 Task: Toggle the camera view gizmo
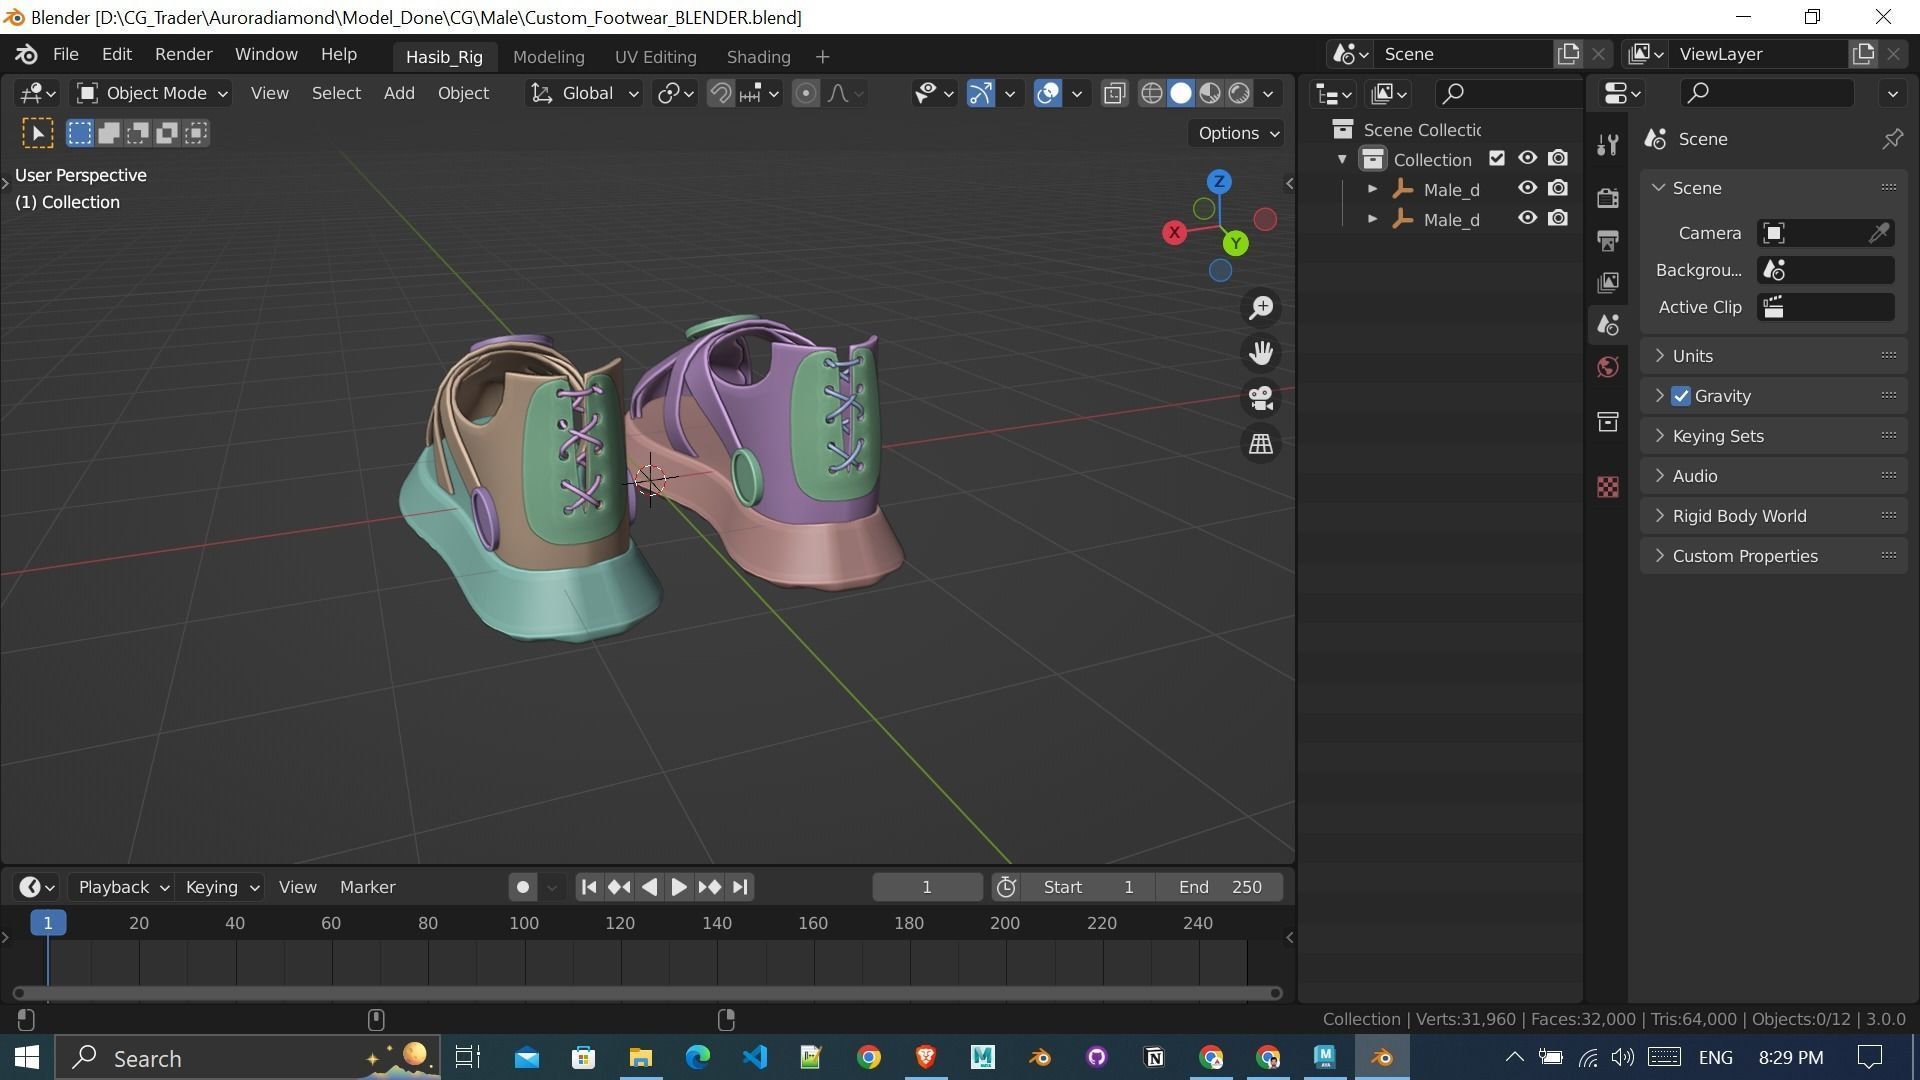pyautogui.click(x=1261, y=398)
